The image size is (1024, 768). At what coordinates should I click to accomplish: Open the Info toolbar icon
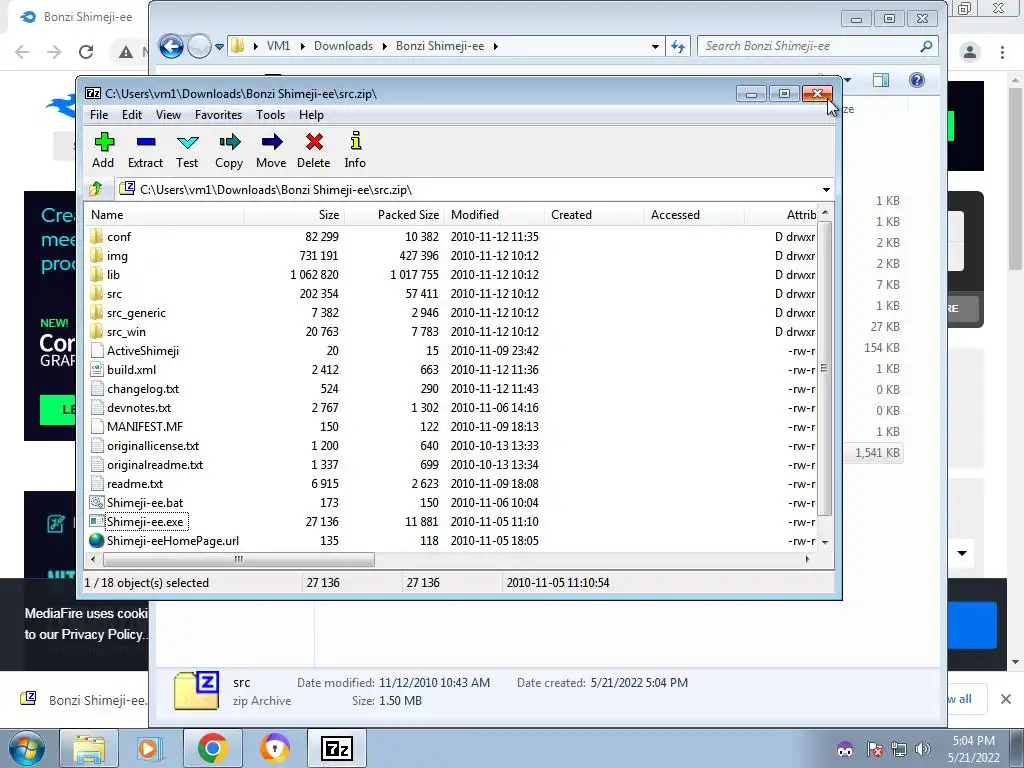[x=355, y=150]
